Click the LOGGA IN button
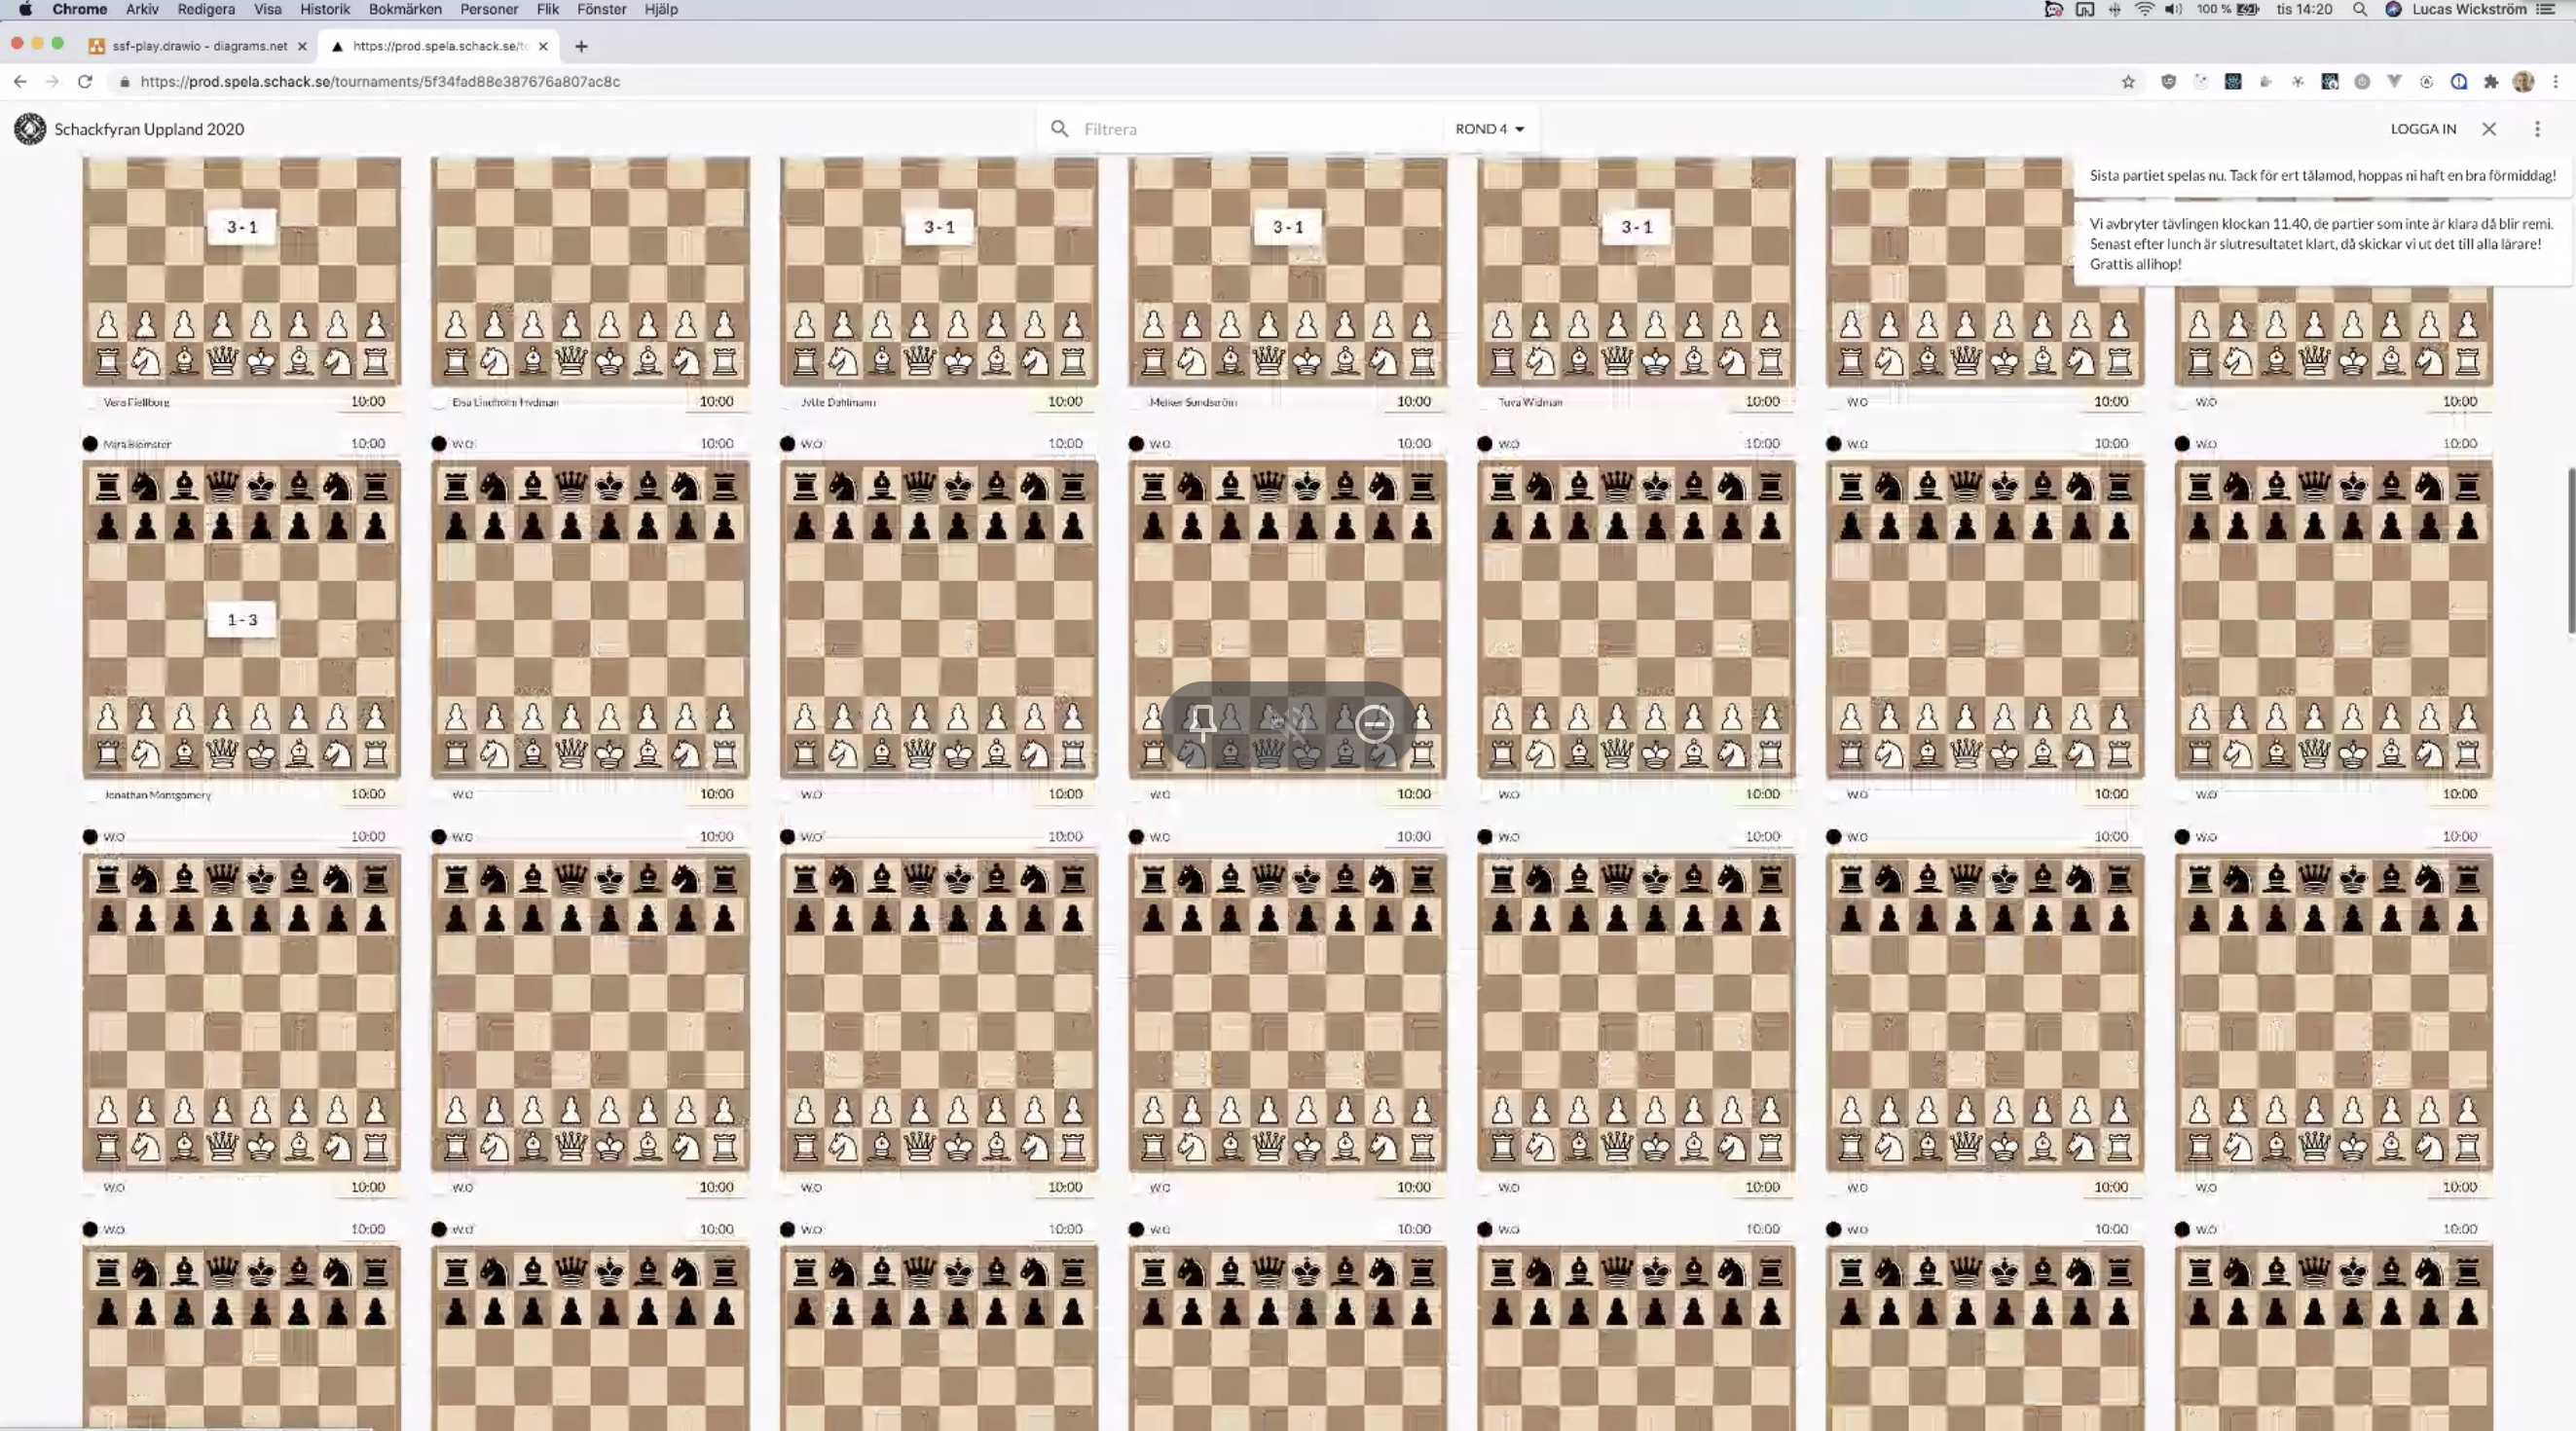Viewport: 2576px width, 1431px height. (2423, 129)
